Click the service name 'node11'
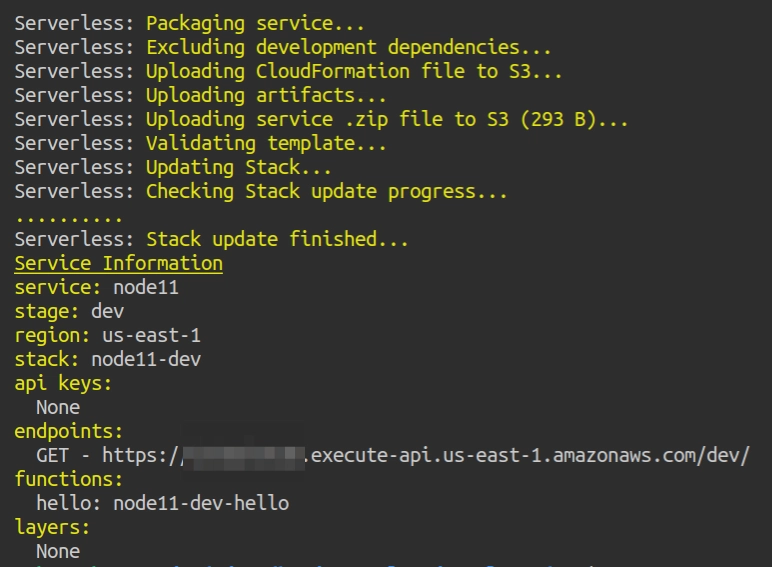 (x=146, y=287)
